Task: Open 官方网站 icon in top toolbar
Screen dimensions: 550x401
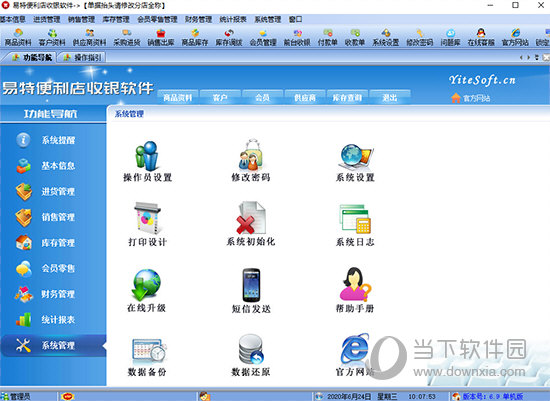Action: point(515,38)
